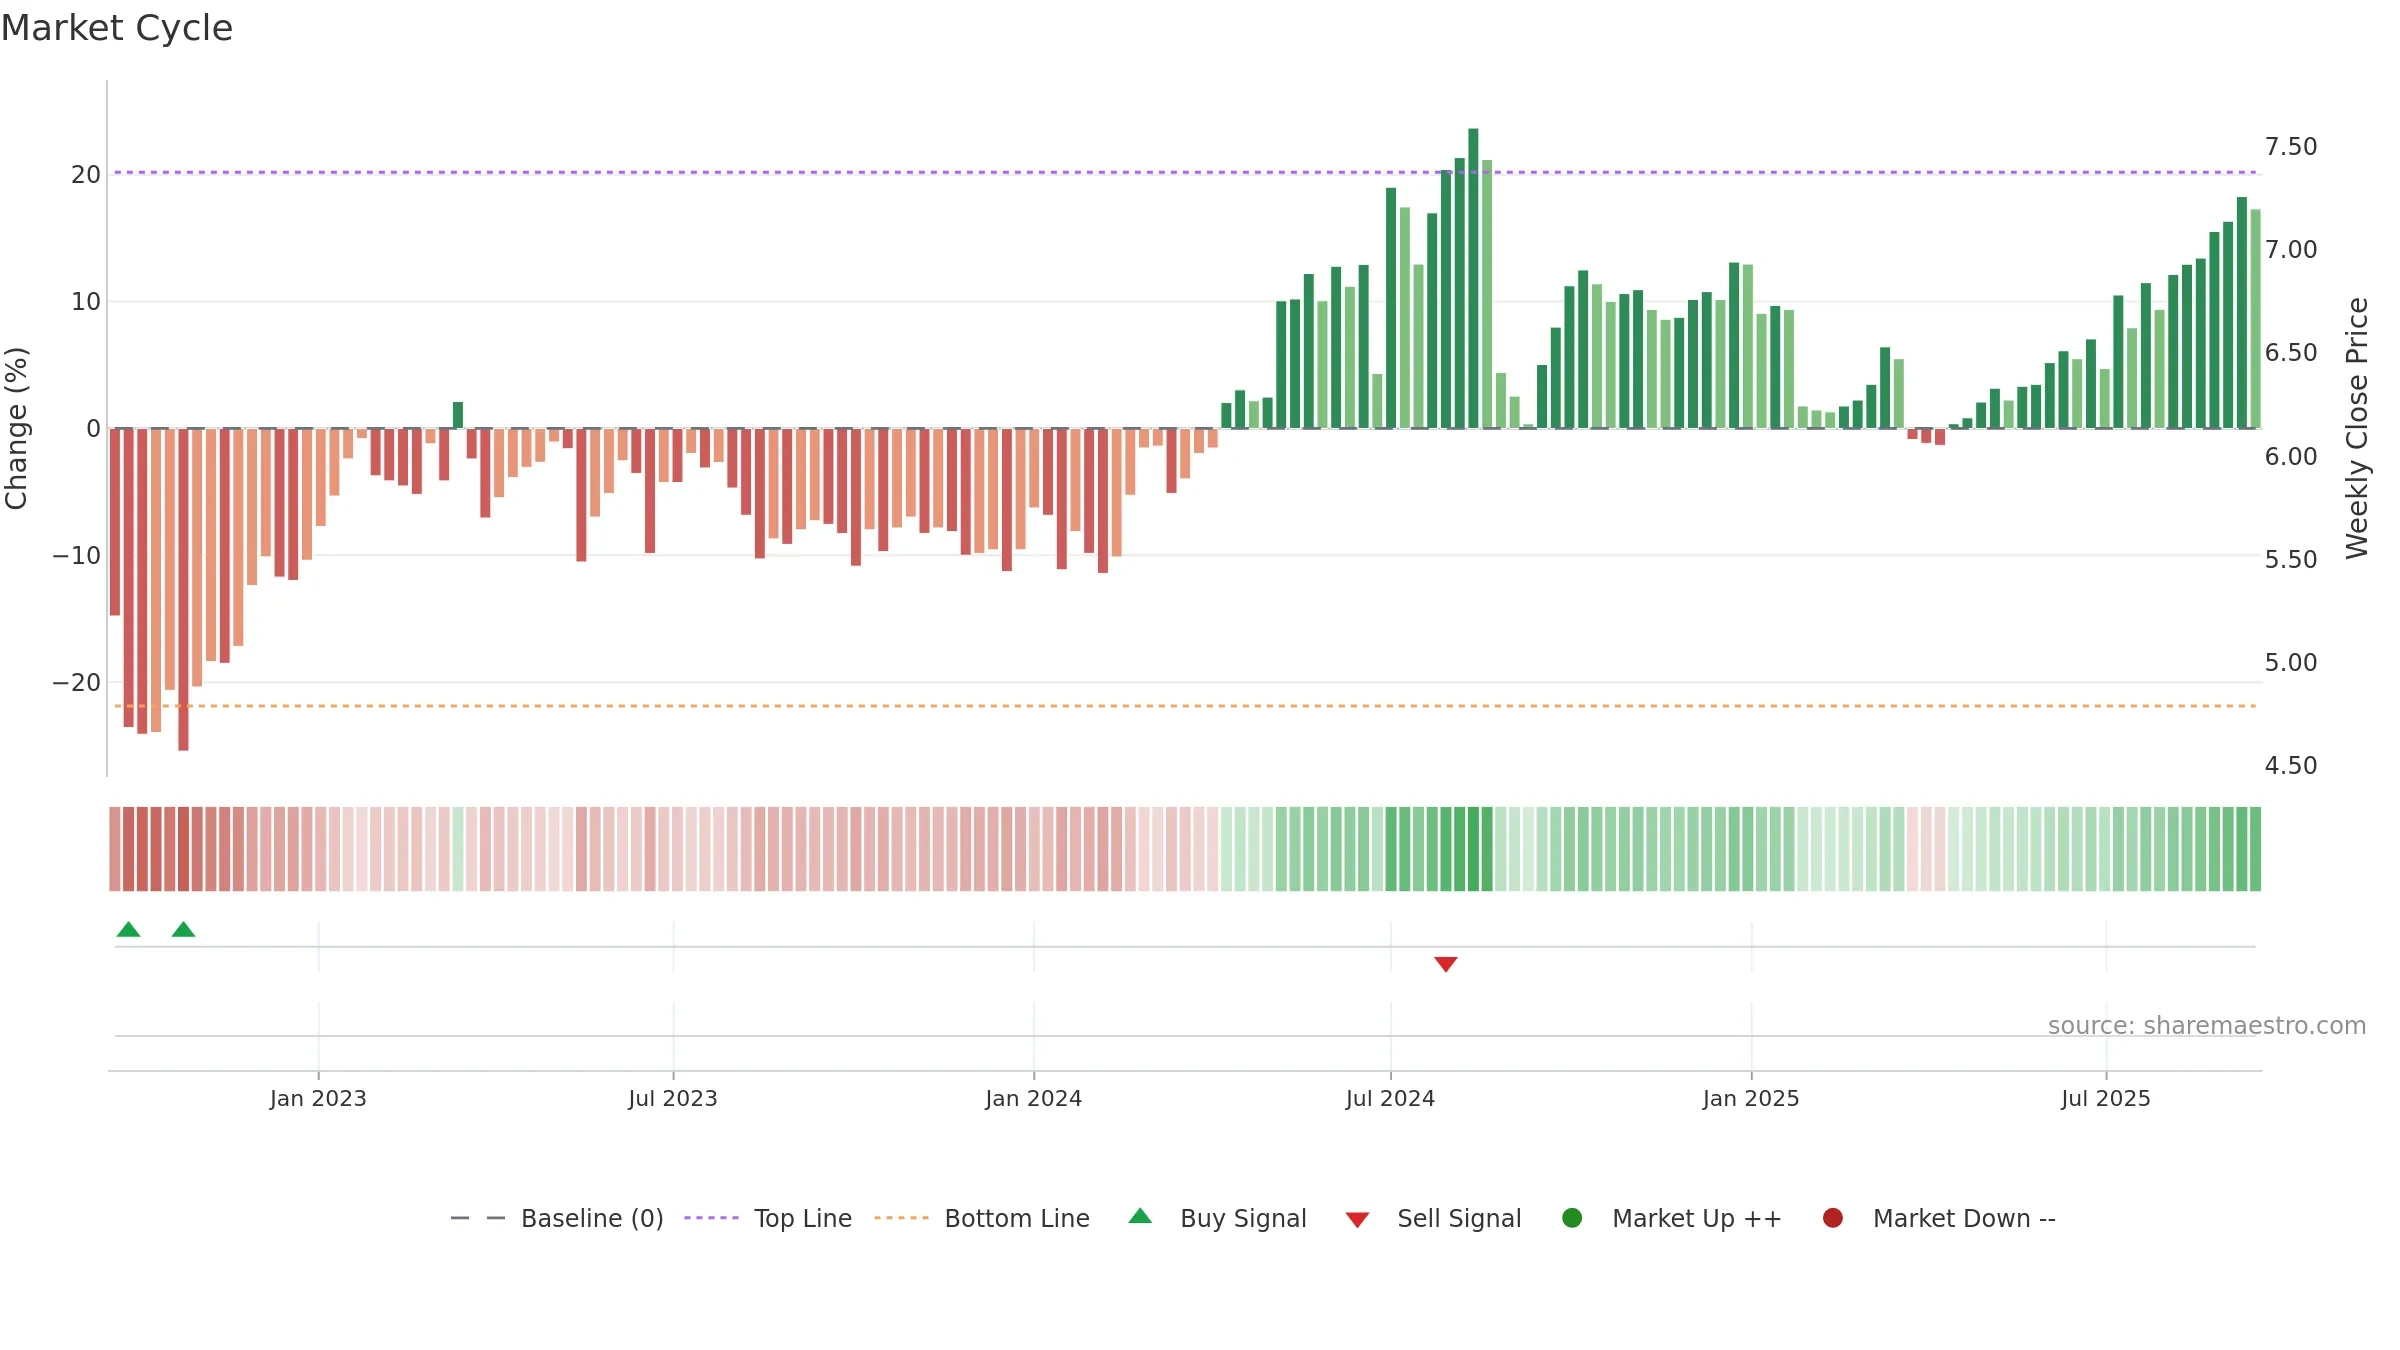Click the green Buy Signal legend triangle icon
2400x1350 pixels.
coord(1140,1216)
